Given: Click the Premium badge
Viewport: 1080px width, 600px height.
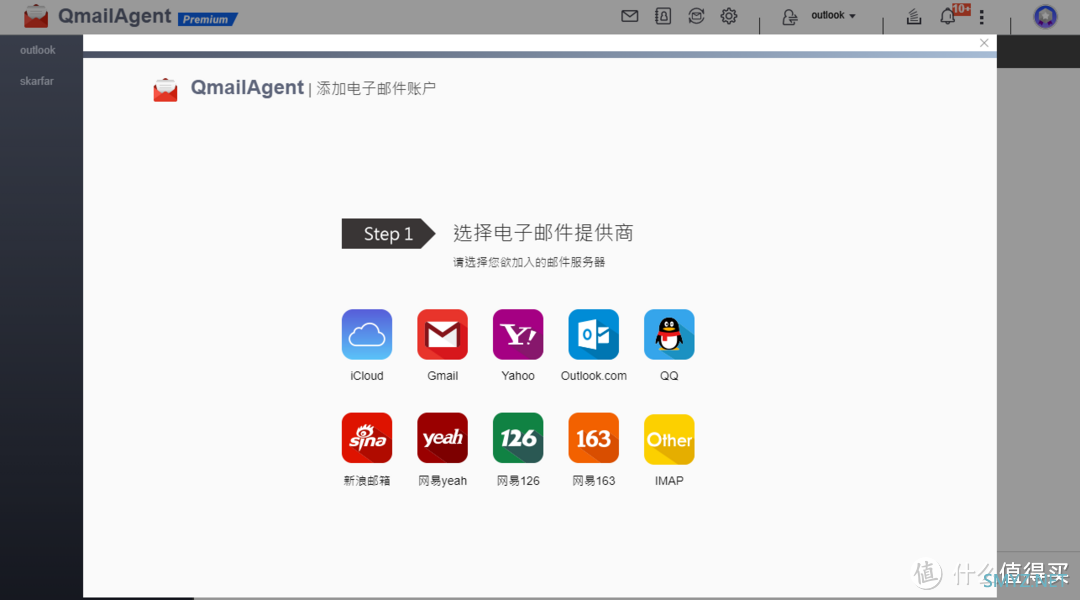Looking at the screenshot, I should [207, 19].
